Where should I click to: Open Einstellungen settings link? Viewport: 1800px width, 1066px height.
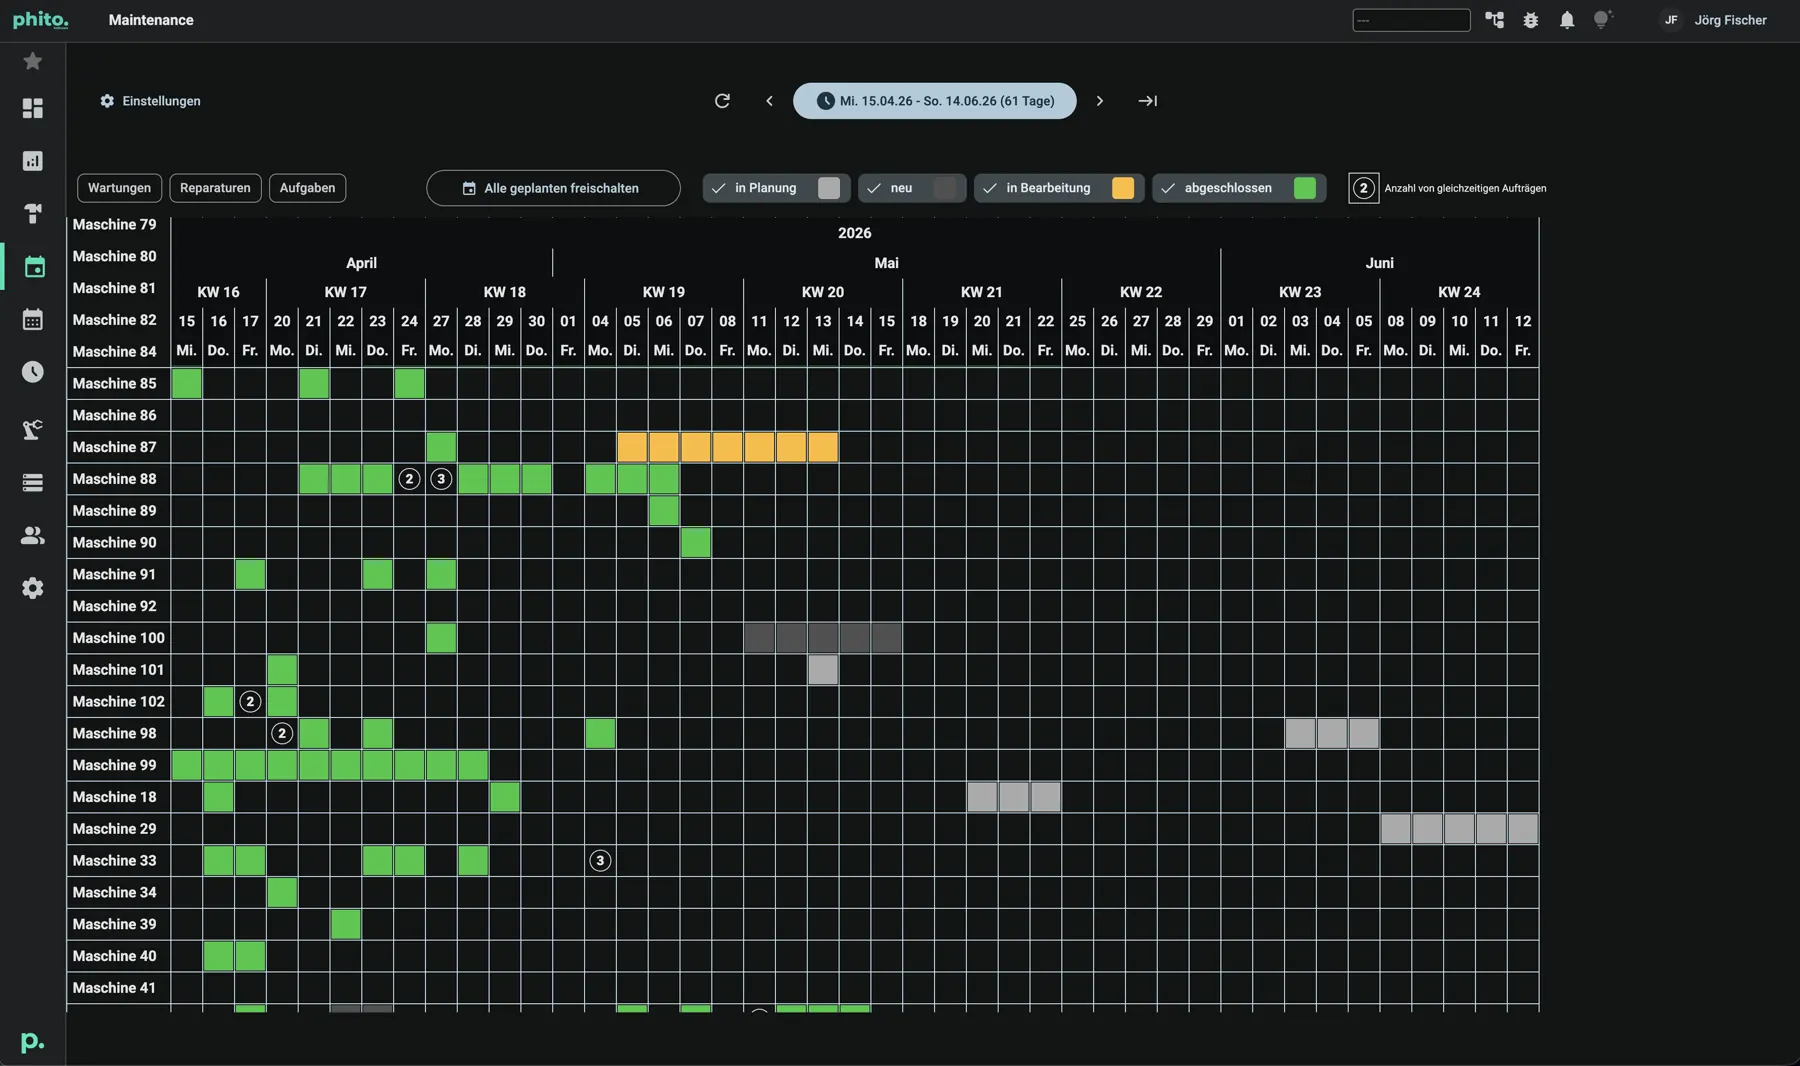coord(150,101)
